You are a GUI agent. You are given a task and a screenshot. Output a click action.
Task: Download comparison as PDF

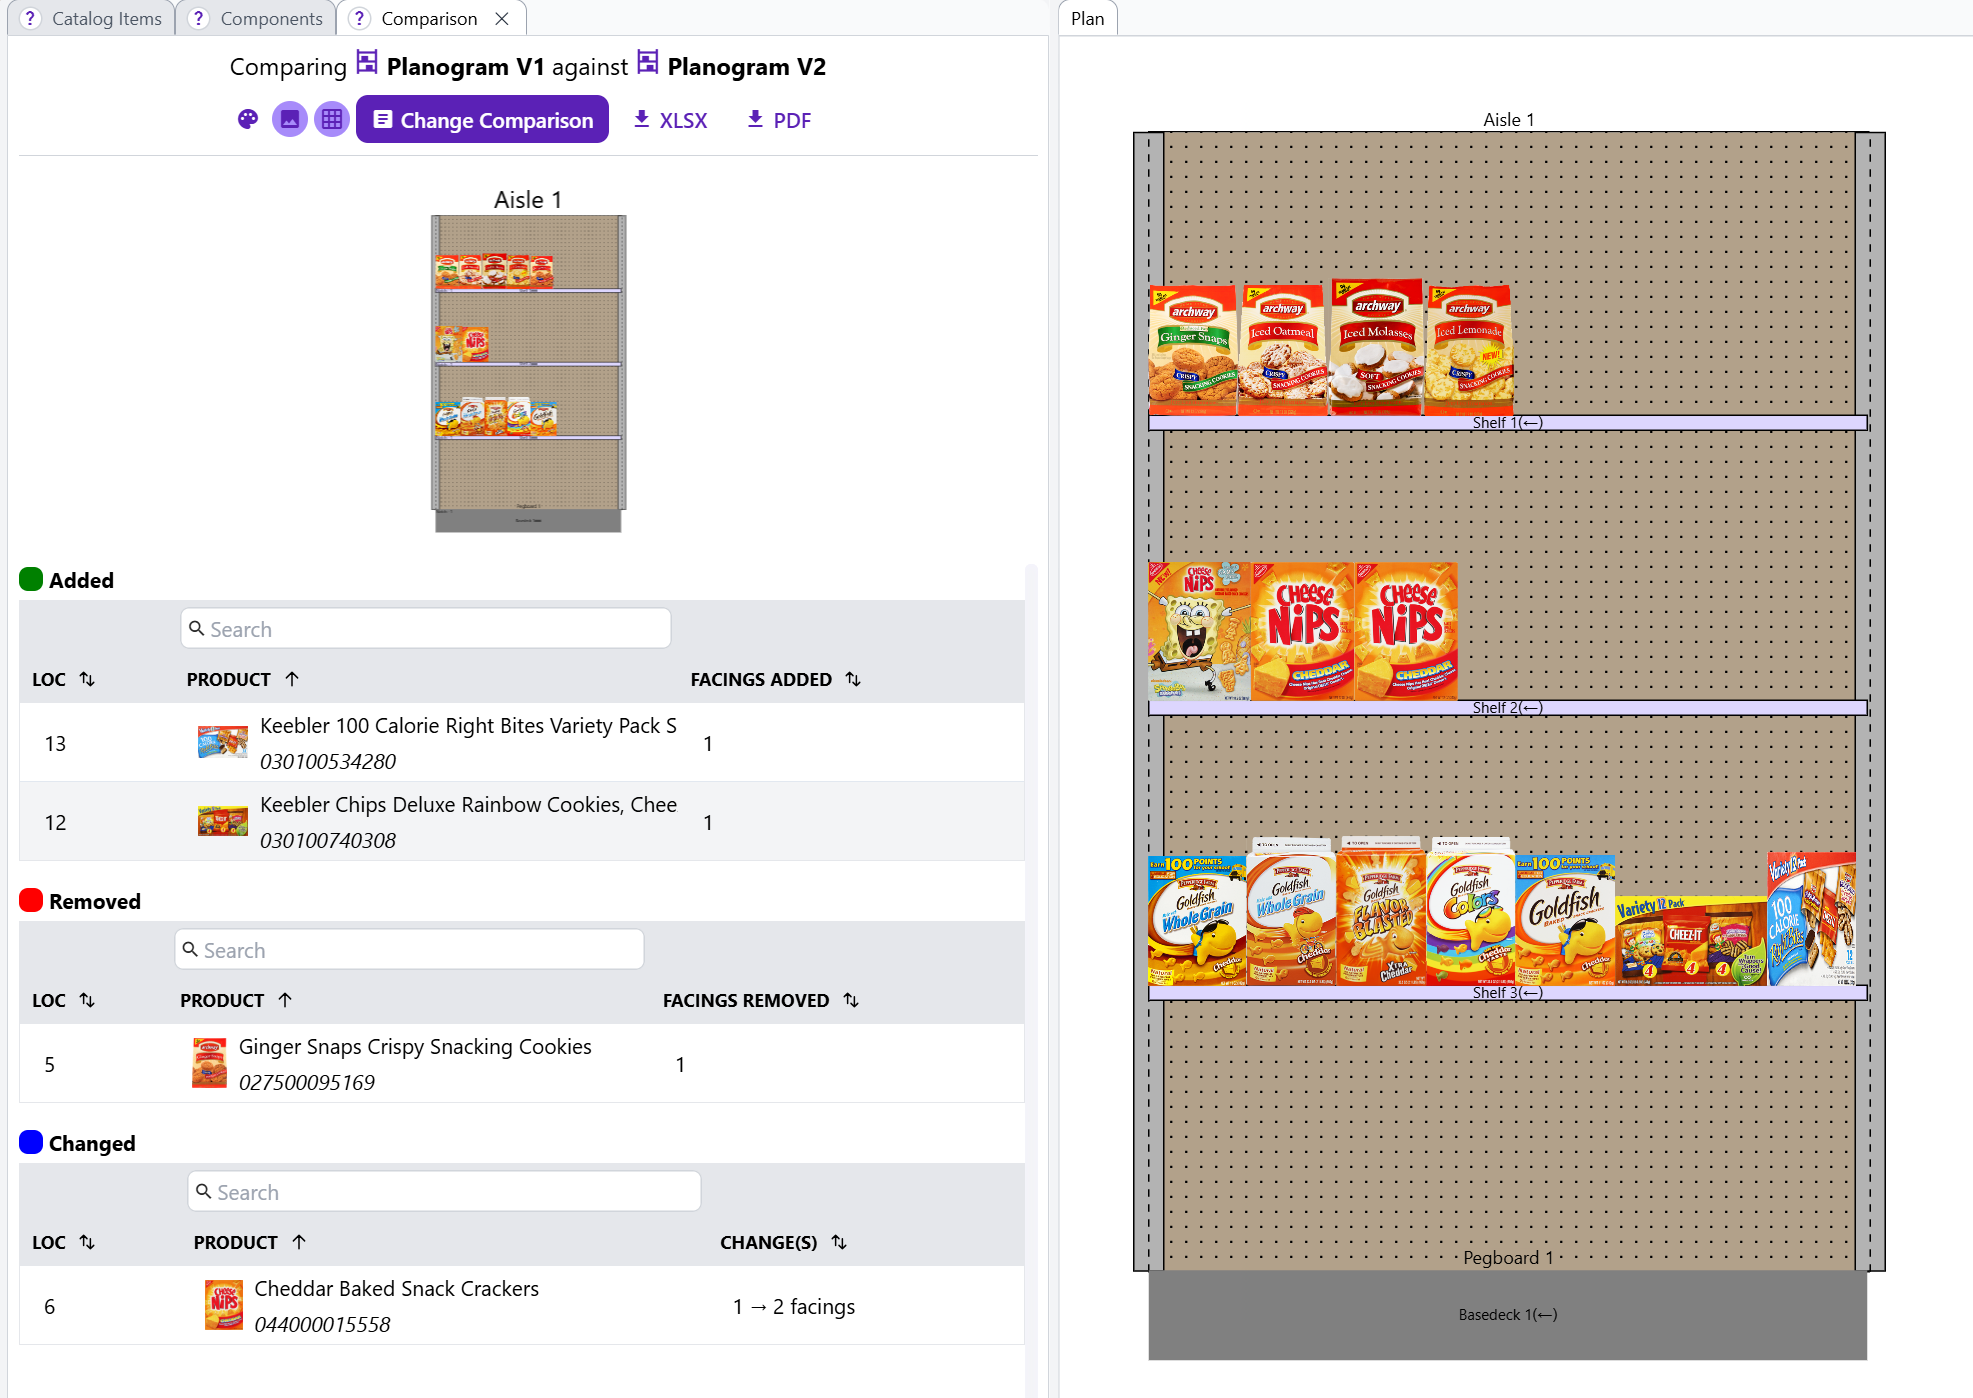tap(778, 120)
